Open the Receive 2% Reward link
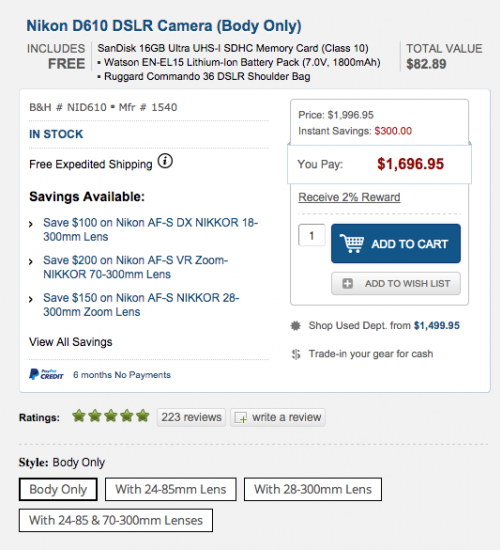The image size is (502, 550). click(x=349, y=197)
